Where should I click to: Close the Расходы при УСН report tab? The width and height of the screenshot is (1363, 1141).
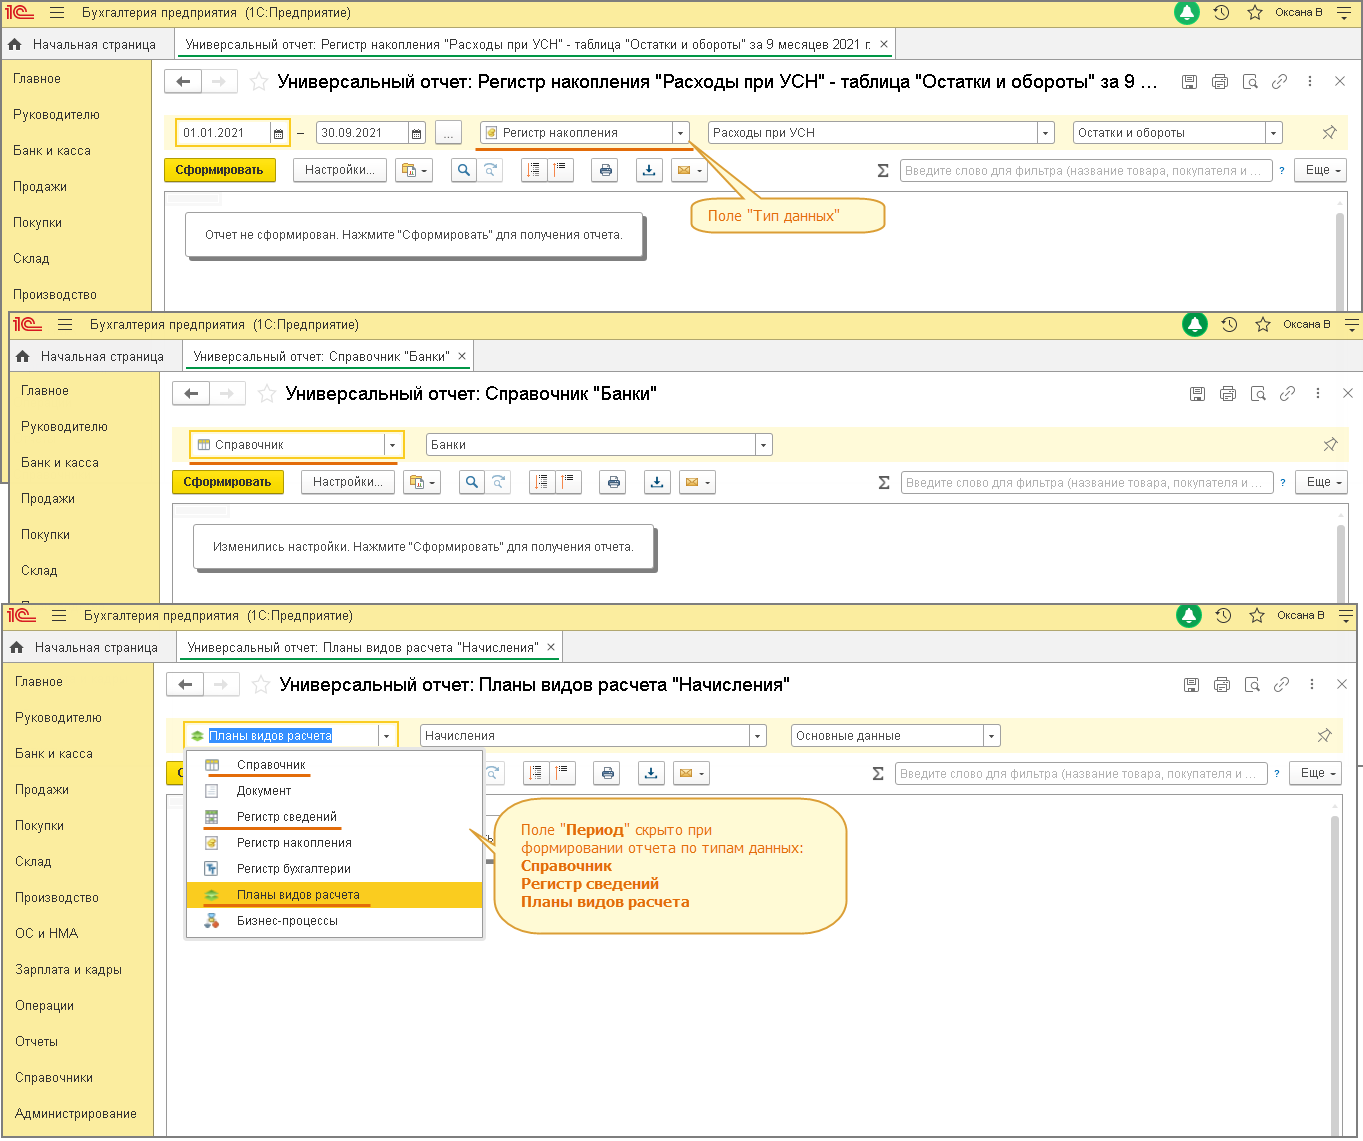[x=884, y=44]
